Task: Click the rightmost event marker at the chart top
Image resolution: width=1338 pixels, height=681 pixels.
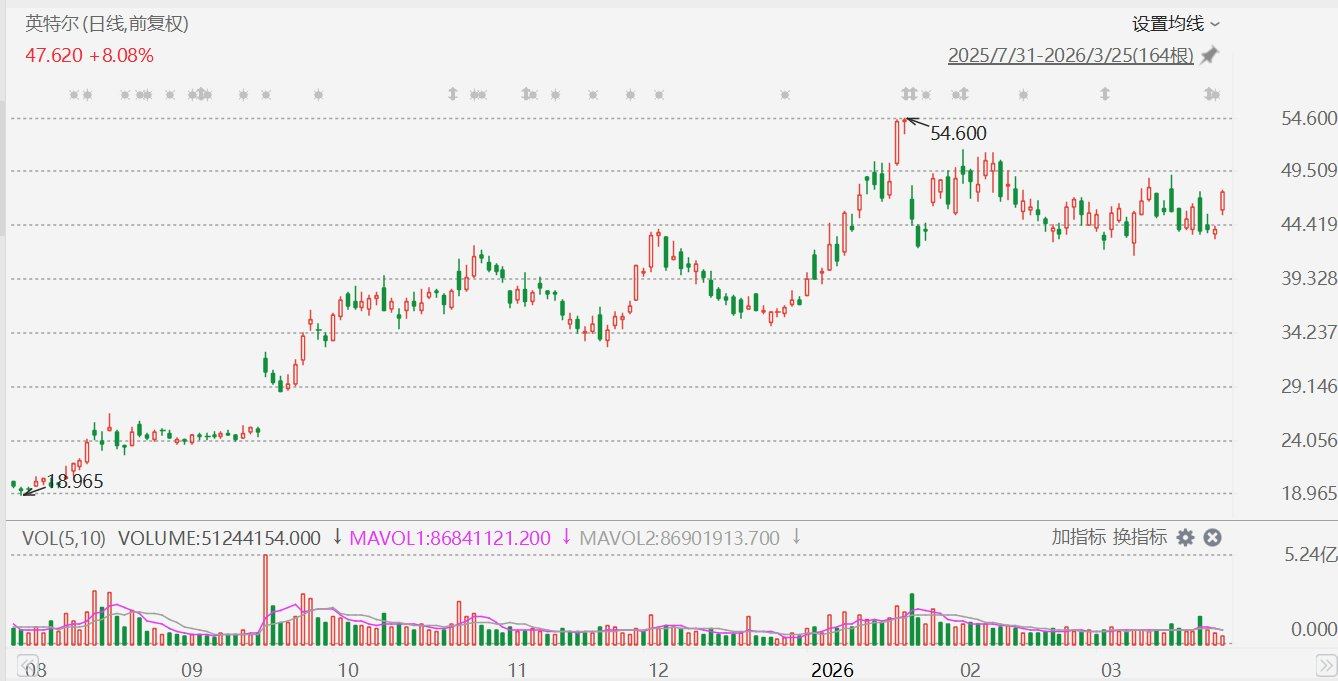Action: tap(1213, 95)
